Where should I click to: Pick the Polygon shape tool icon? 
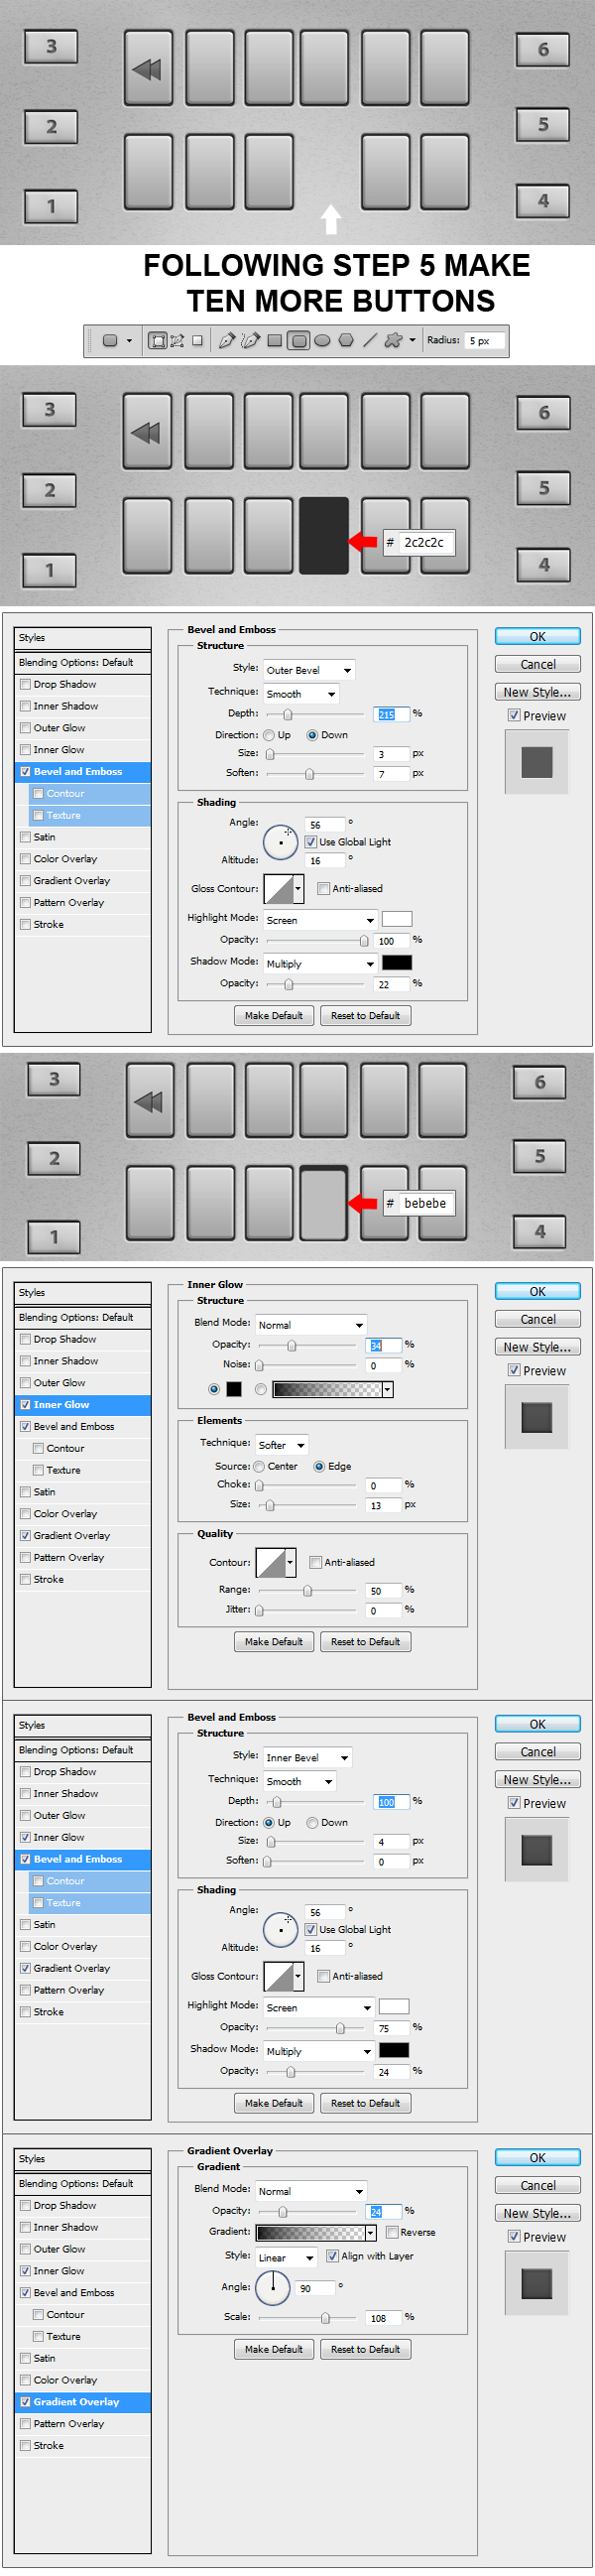click(x=346, y=341)
